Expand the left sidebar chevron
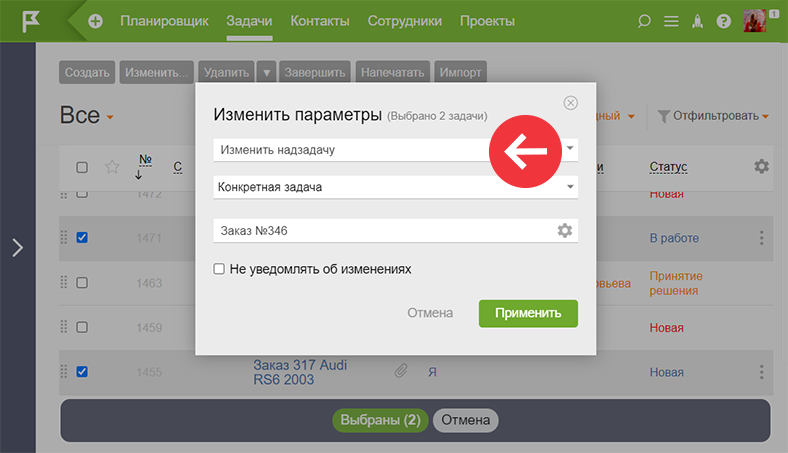 tap(18, 247)
